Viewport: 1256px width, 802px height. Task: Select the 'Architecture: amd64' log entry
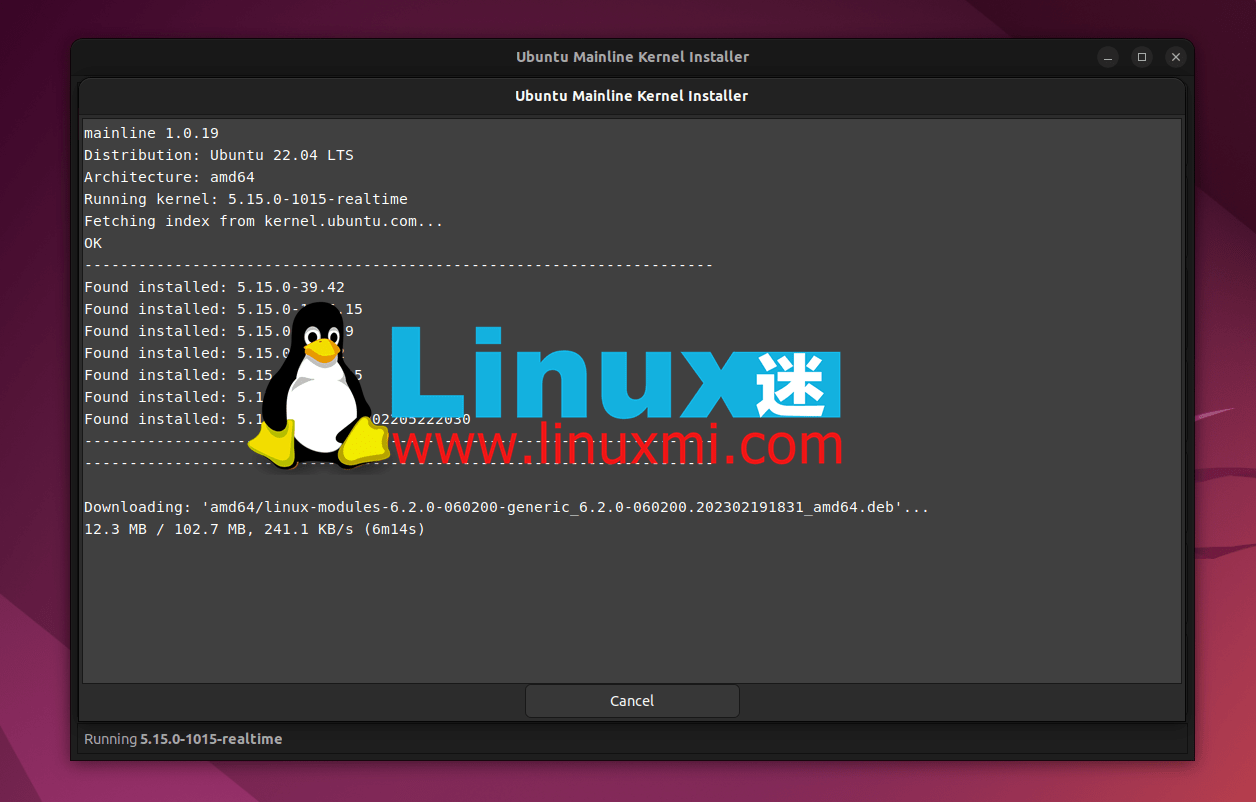click(x=186, y=176)
